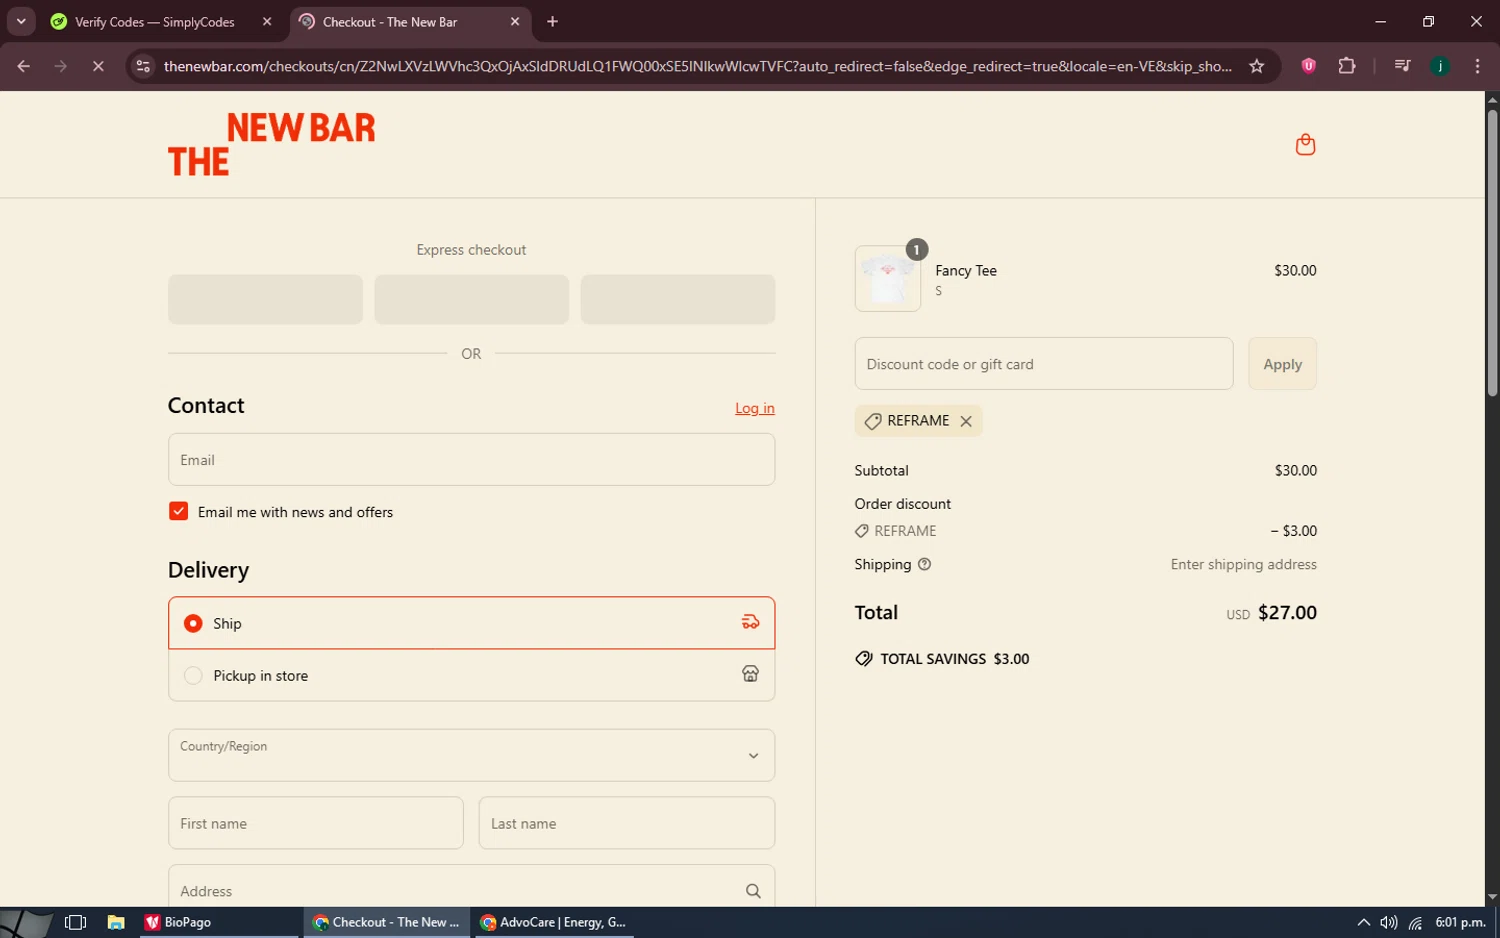Click the delivery truck icon on Ship
Screen dimensions: 1500x938
750,623
